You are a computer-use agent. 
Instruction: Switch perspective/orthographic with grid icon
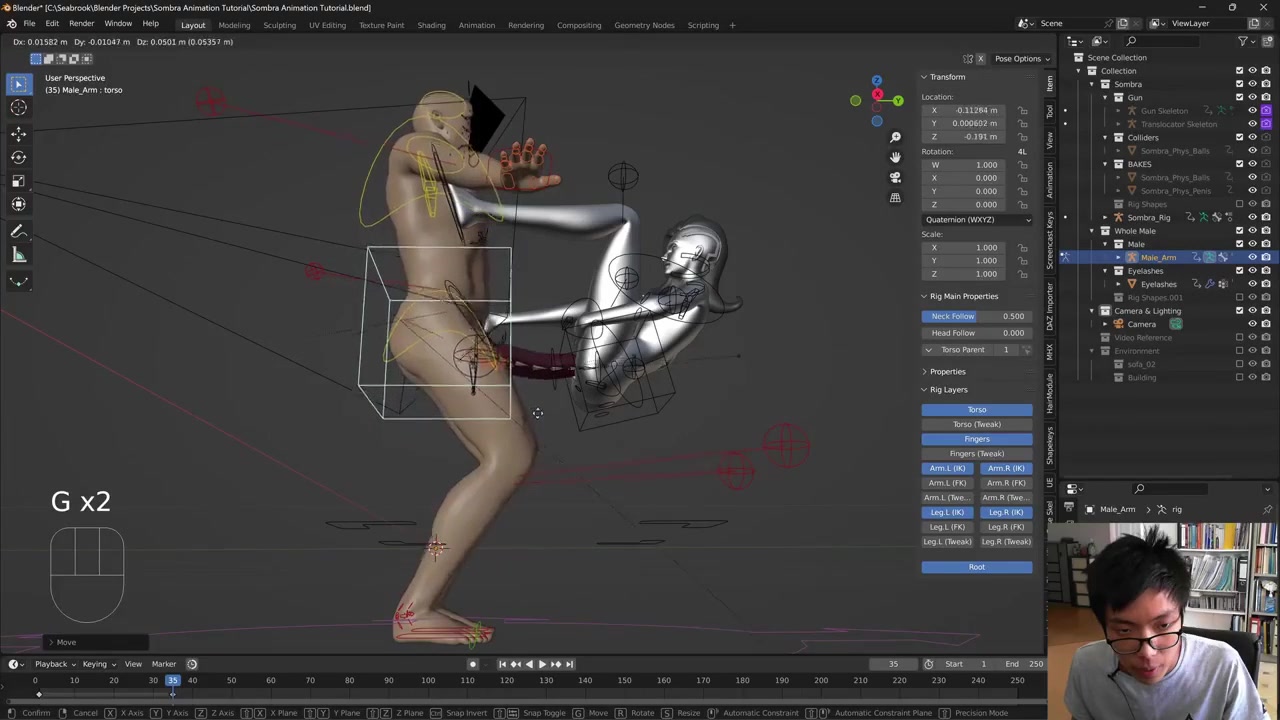click(895, 198)
